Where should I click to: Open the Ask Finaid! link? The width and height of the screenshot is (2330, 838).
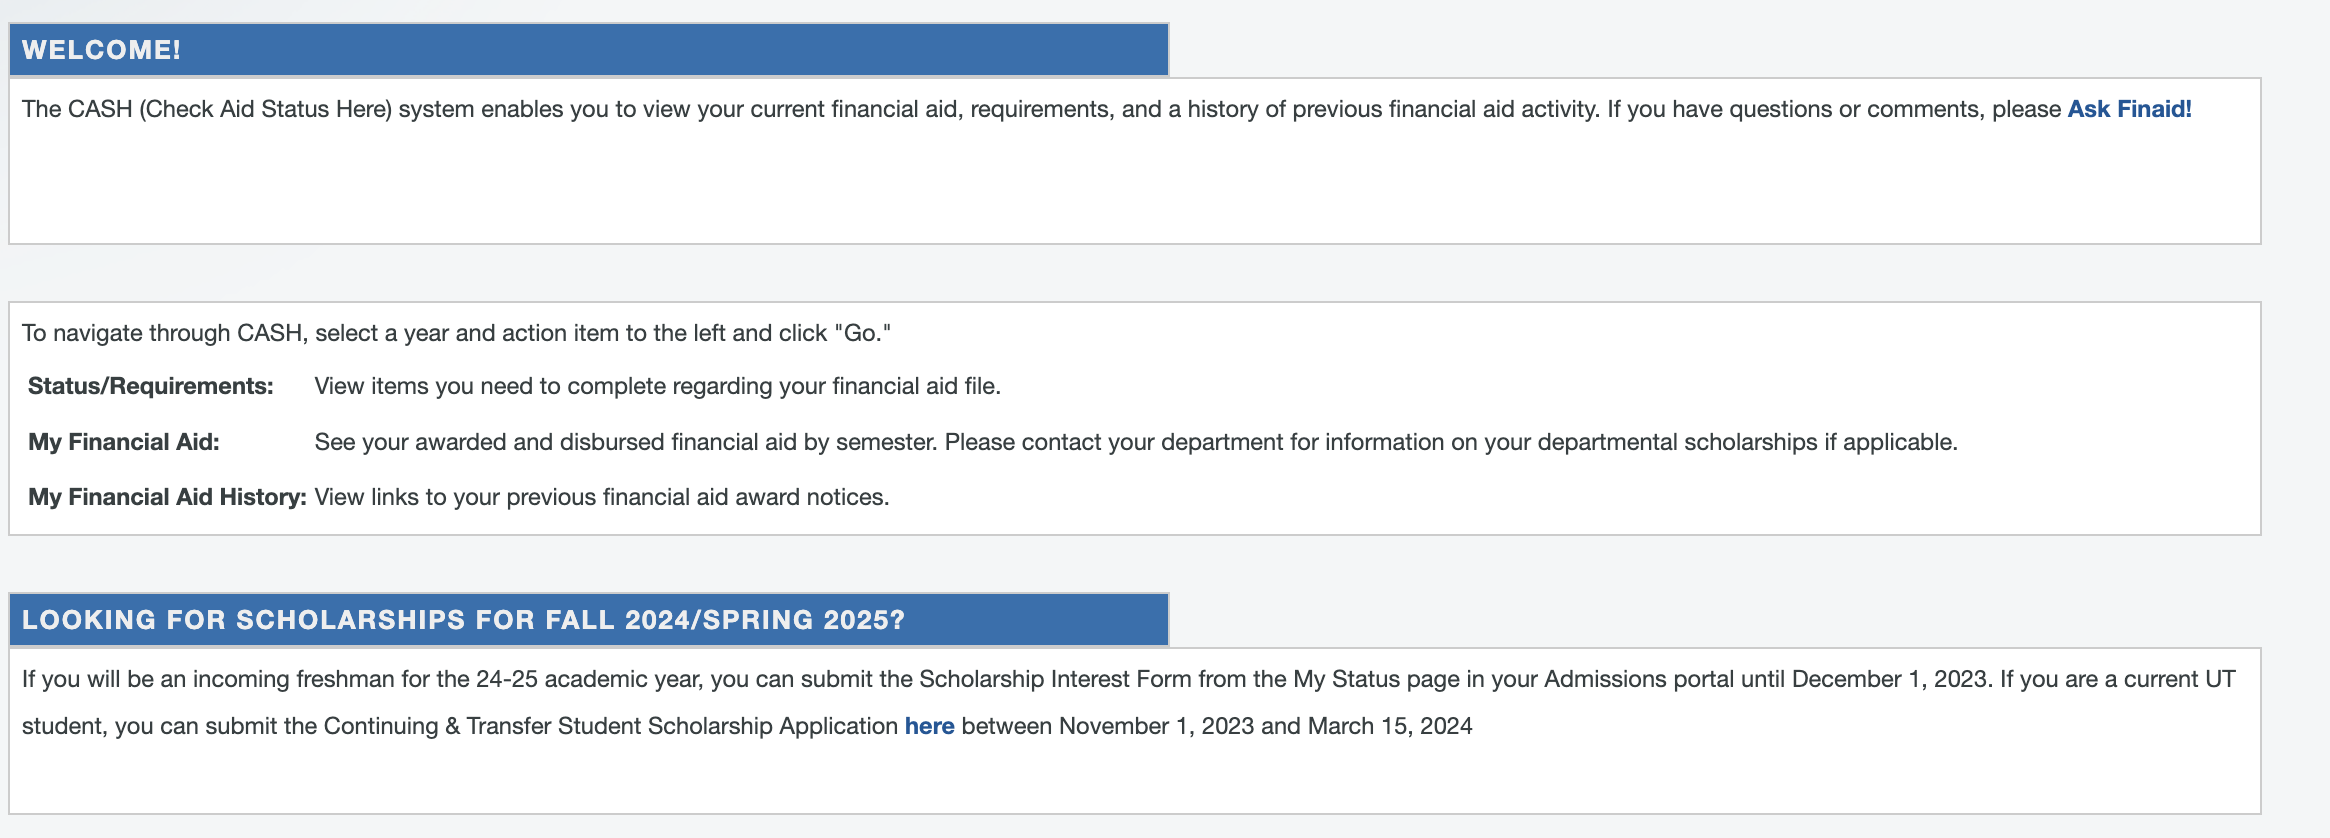point(2129,109)
